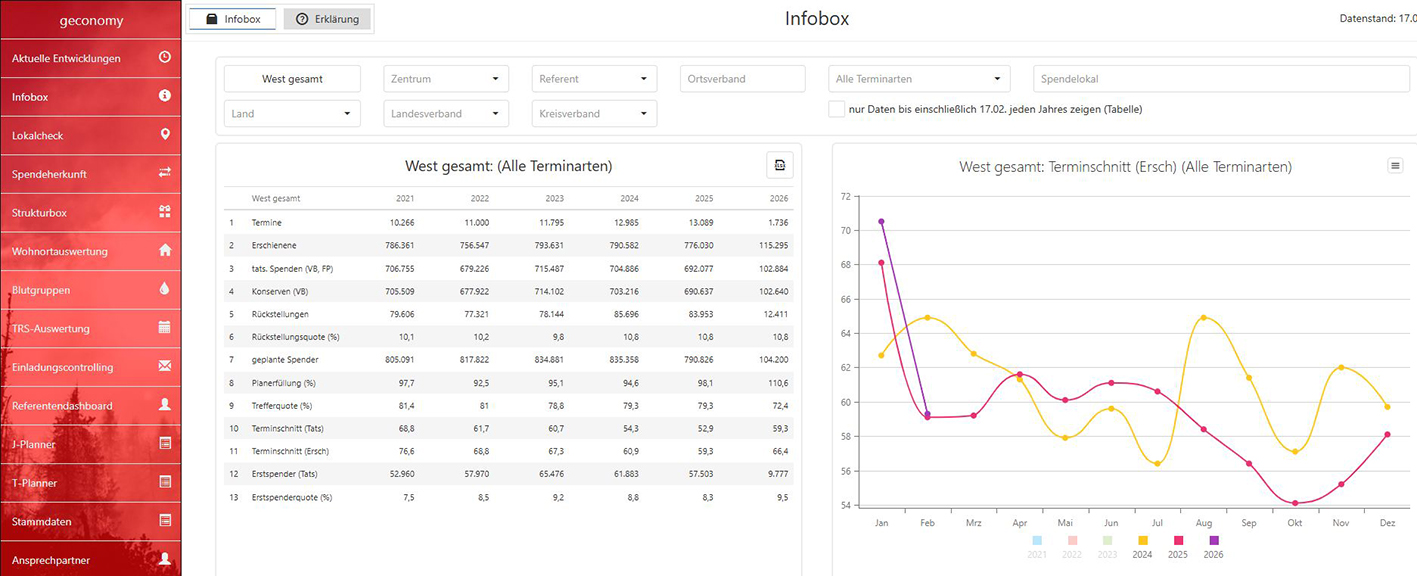
Task: Export the table using the file icon
Action: point(780,166)
